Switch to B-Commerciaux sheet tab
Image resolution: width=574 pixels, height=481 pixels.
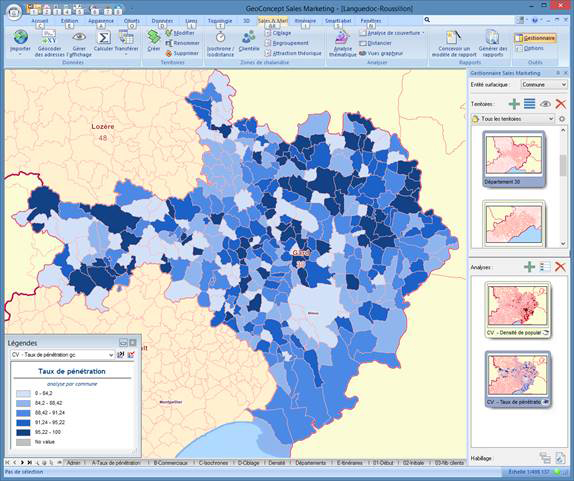(x=170, y=463)
